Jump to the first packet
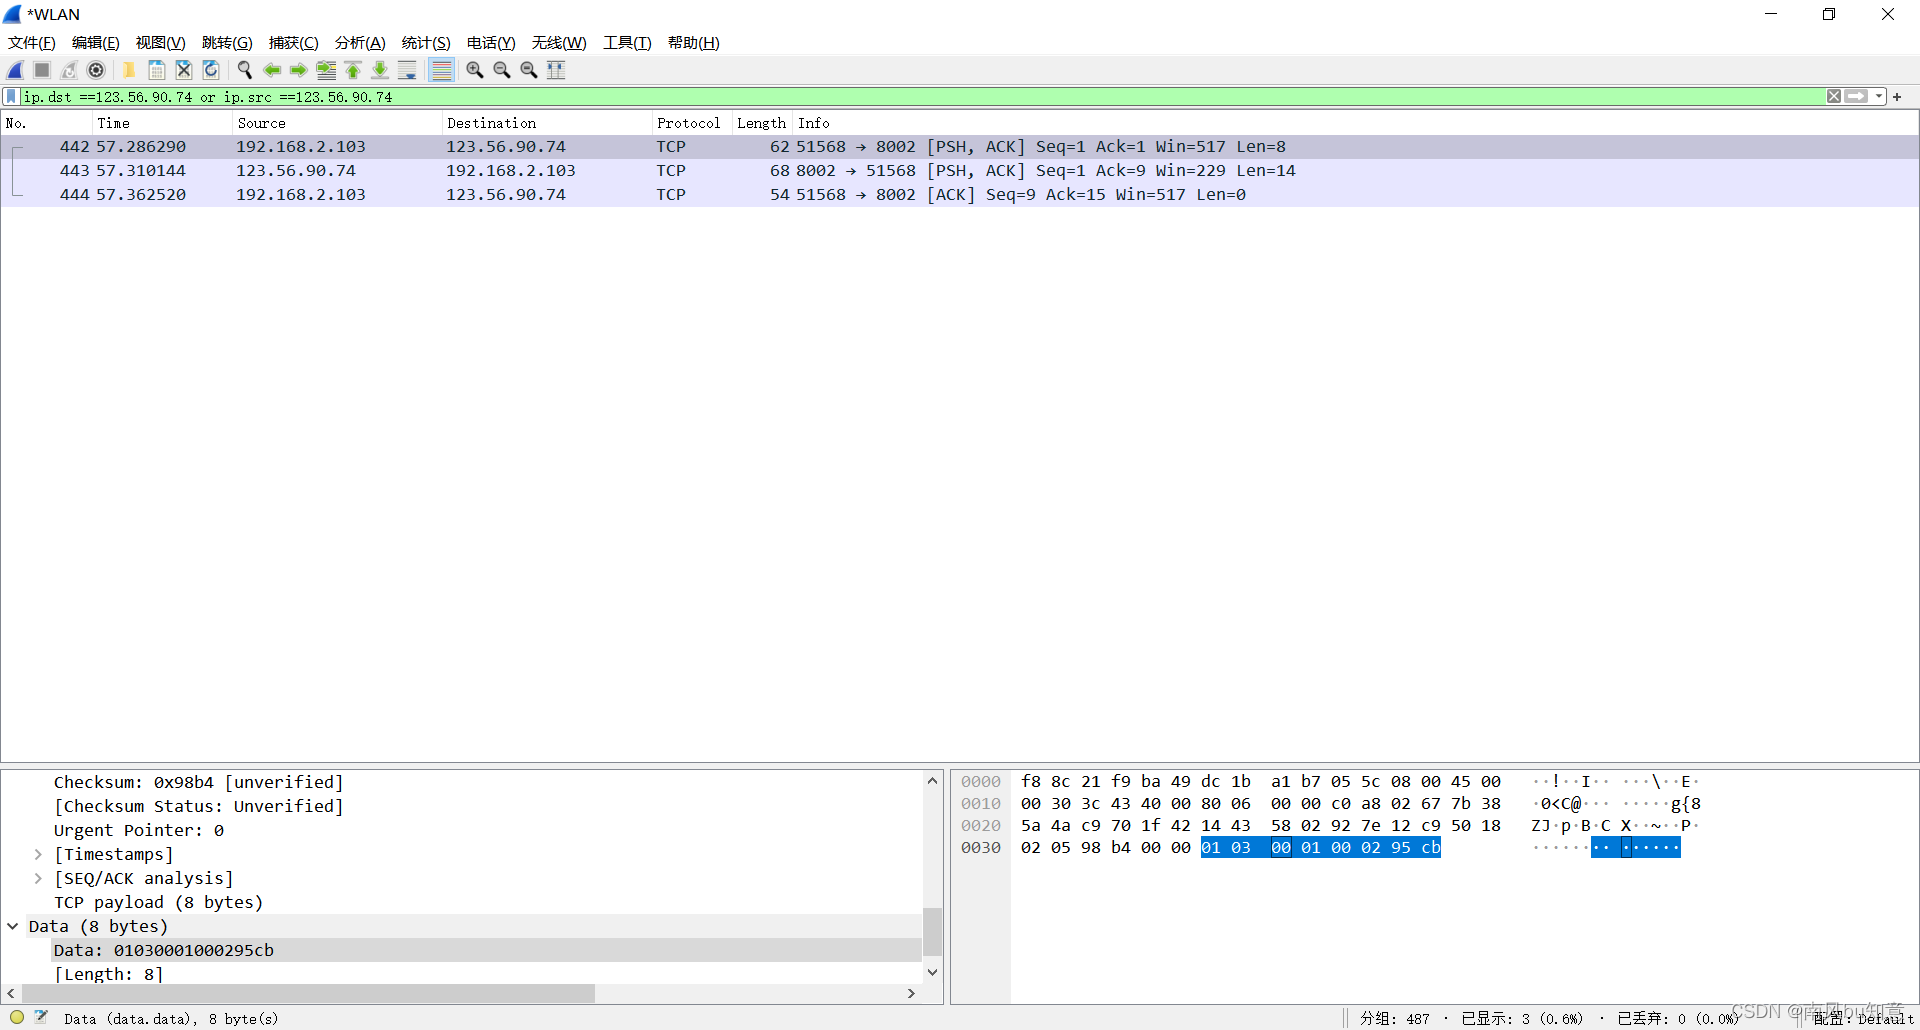 [353, 70]
